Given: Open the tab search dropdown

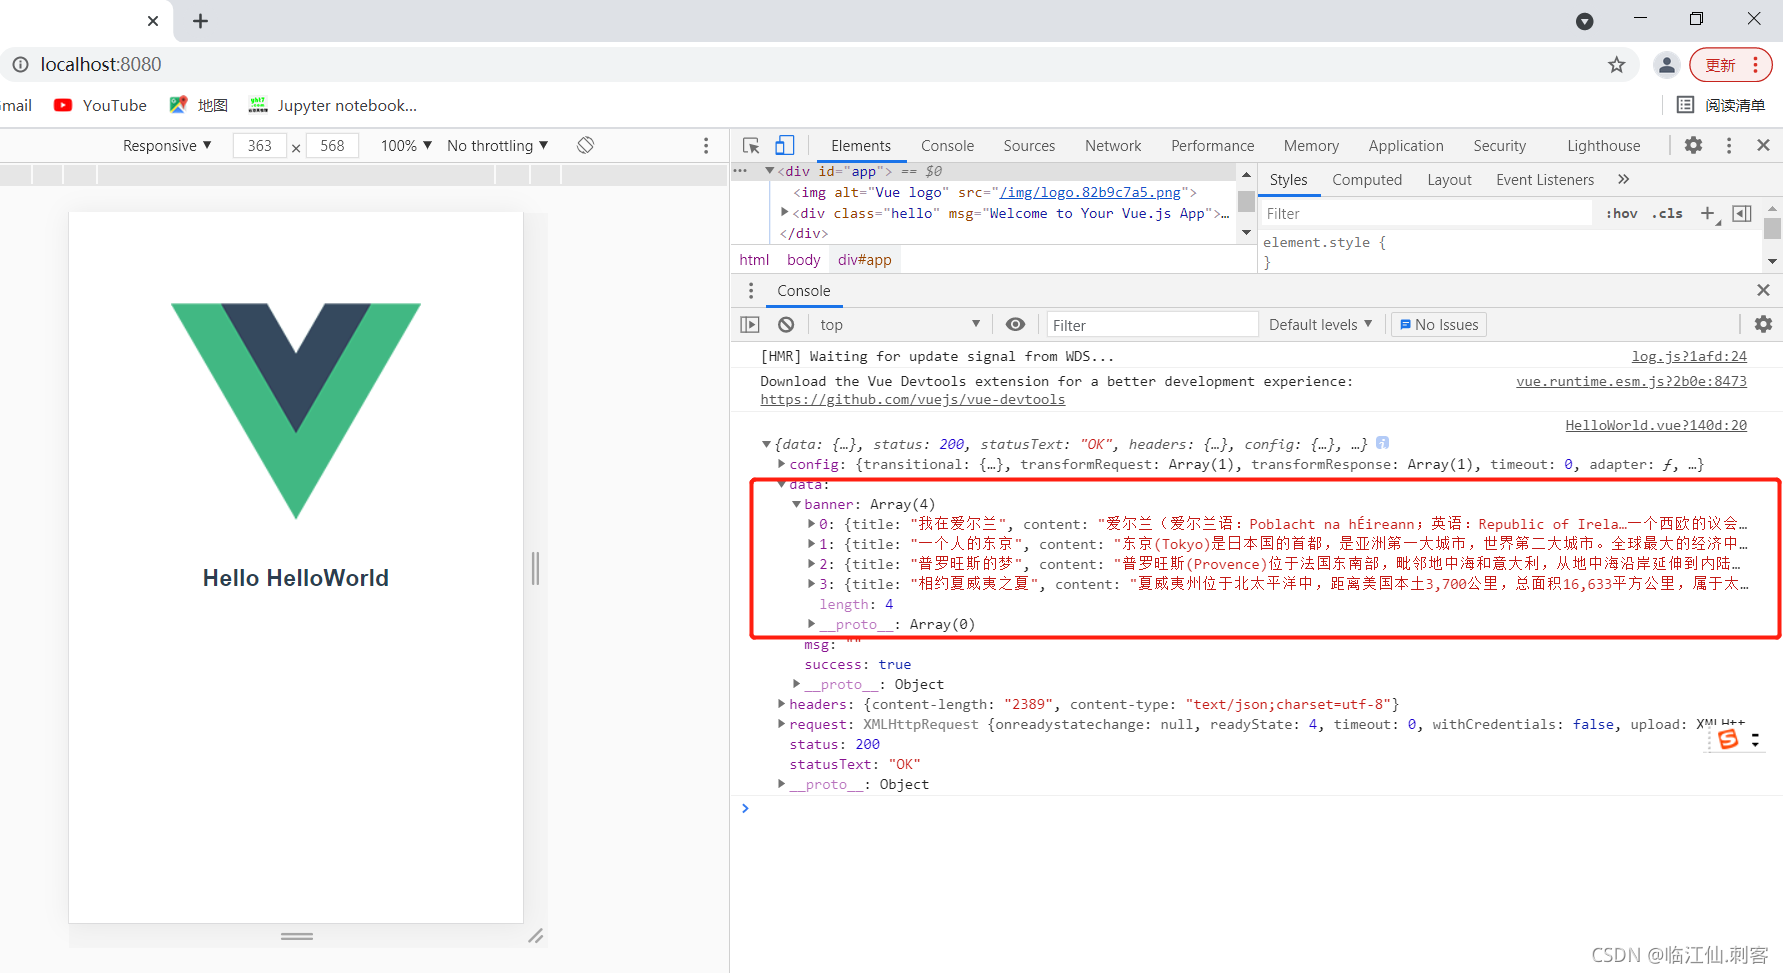Looking at the screenshot, I should (x=1584, y=21).
